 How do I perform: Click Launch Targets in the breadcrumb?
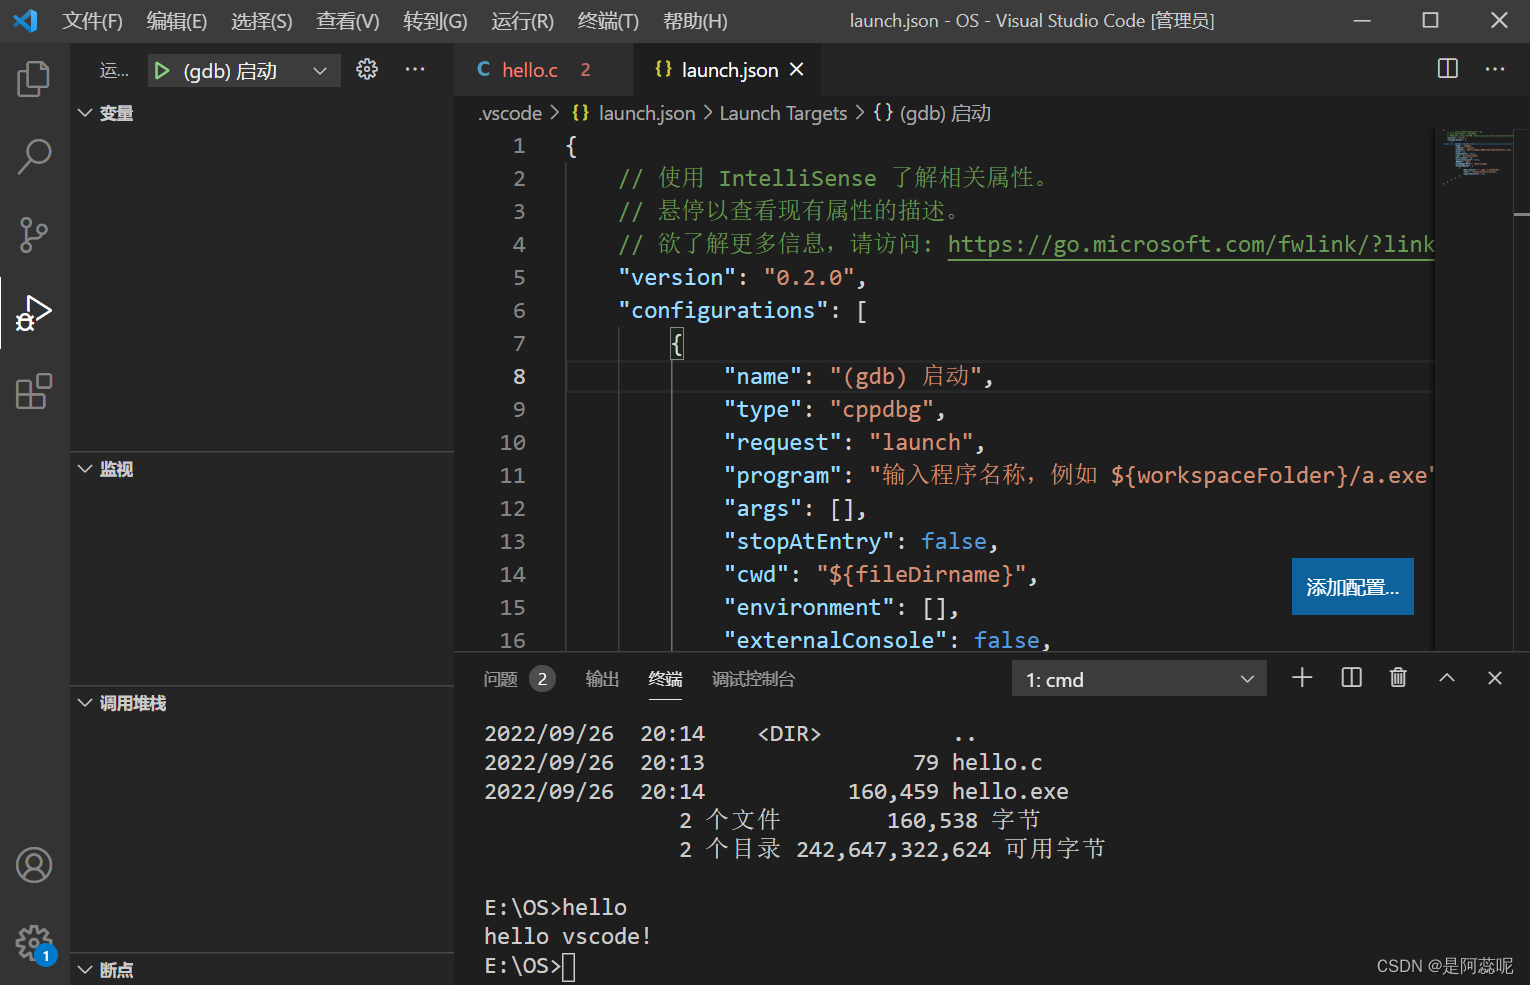[783, 113]
